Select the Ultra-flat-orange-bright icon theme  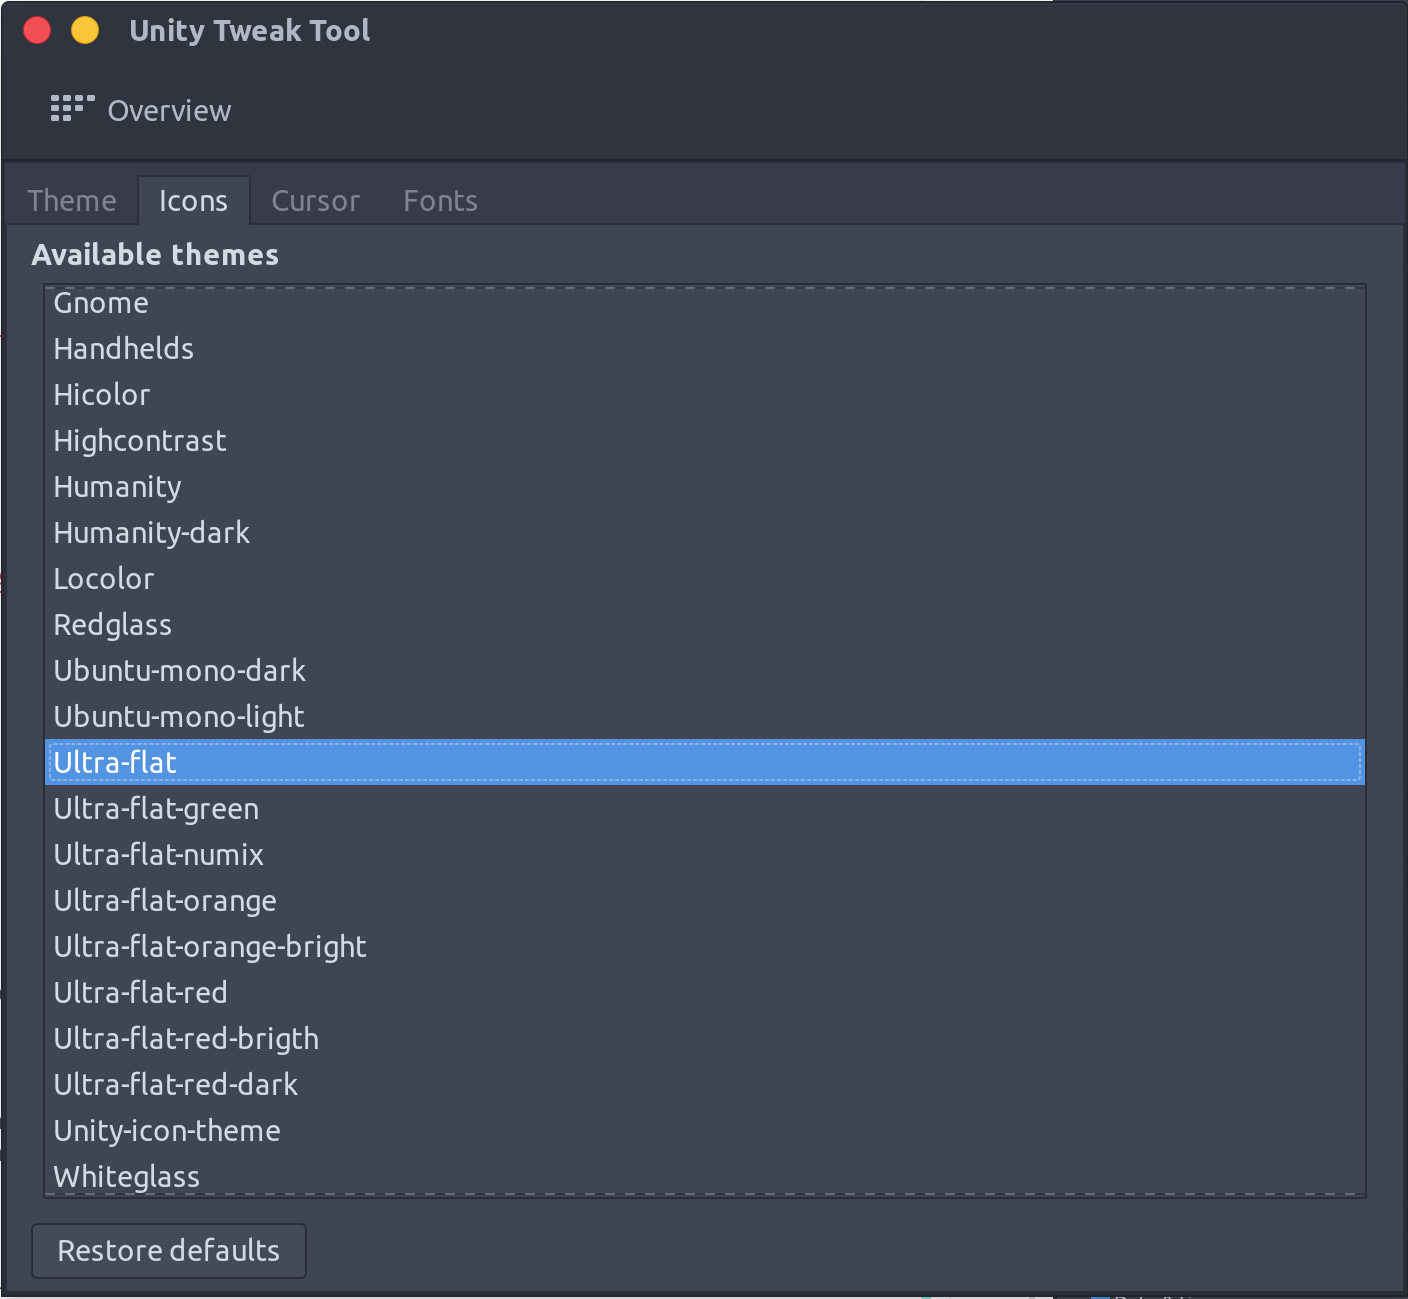[x=705, y=947]
